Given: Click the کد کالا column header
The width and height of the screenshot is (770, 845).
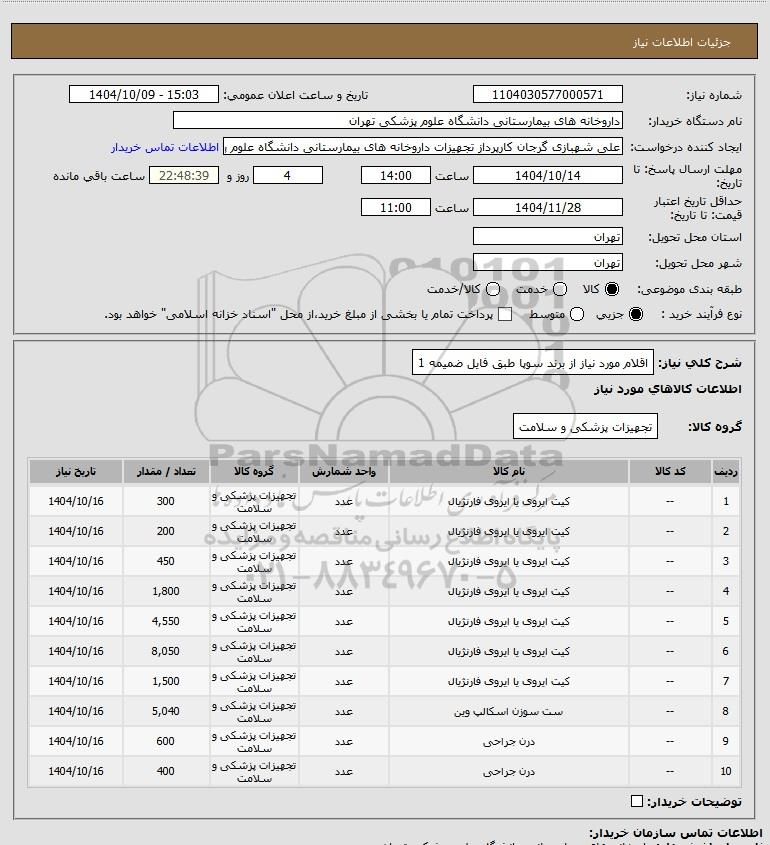Looking at the screenshot, I should pyautogui.click(x=670, y=472).
